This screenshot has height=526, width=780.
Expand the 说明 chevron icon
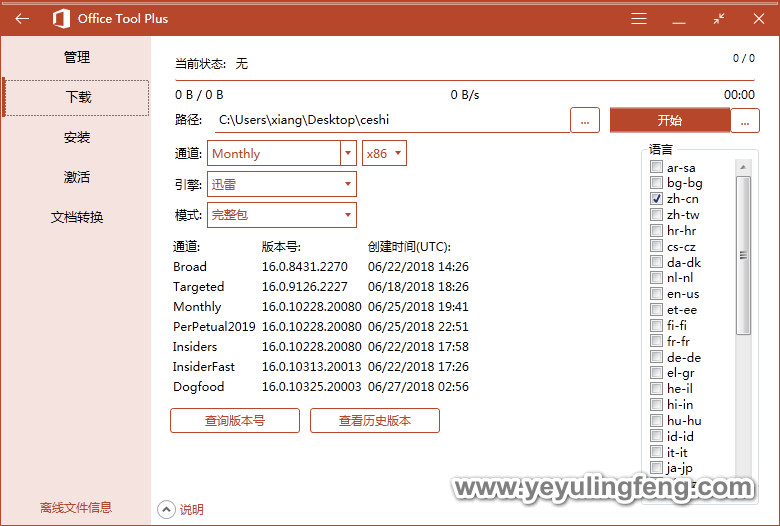point(166,509)
